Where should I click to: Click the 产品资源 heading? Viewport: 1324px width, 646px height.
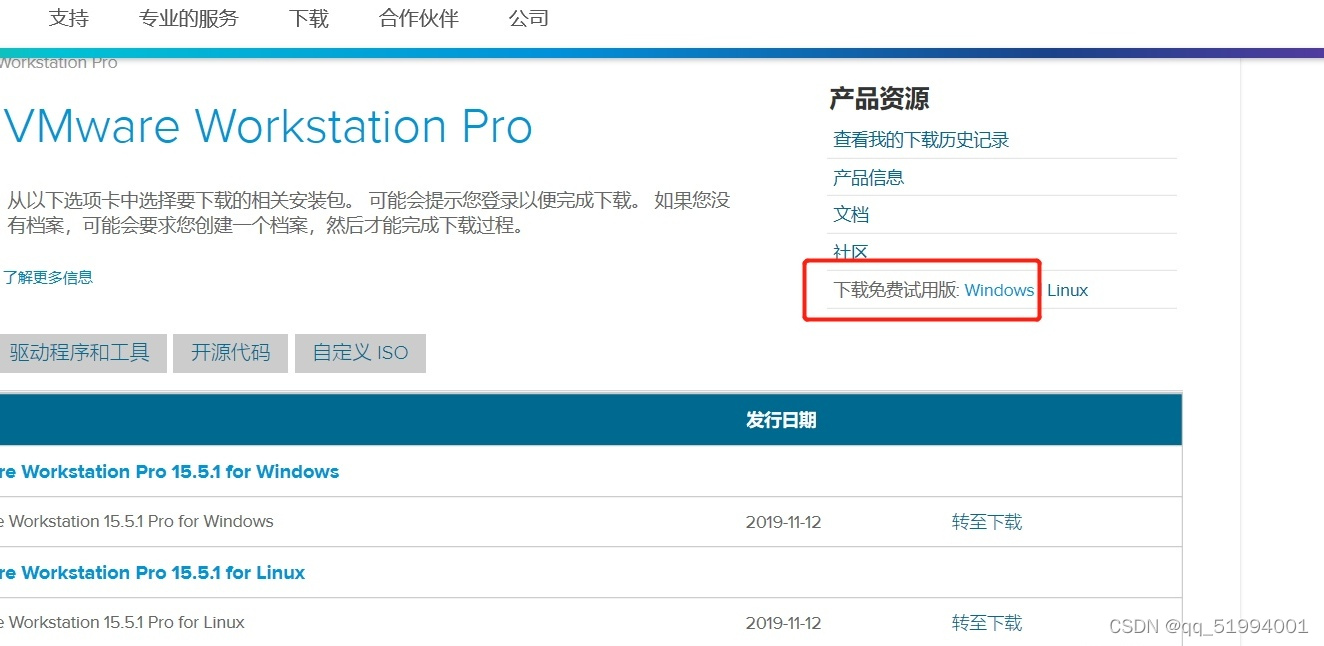879,98
